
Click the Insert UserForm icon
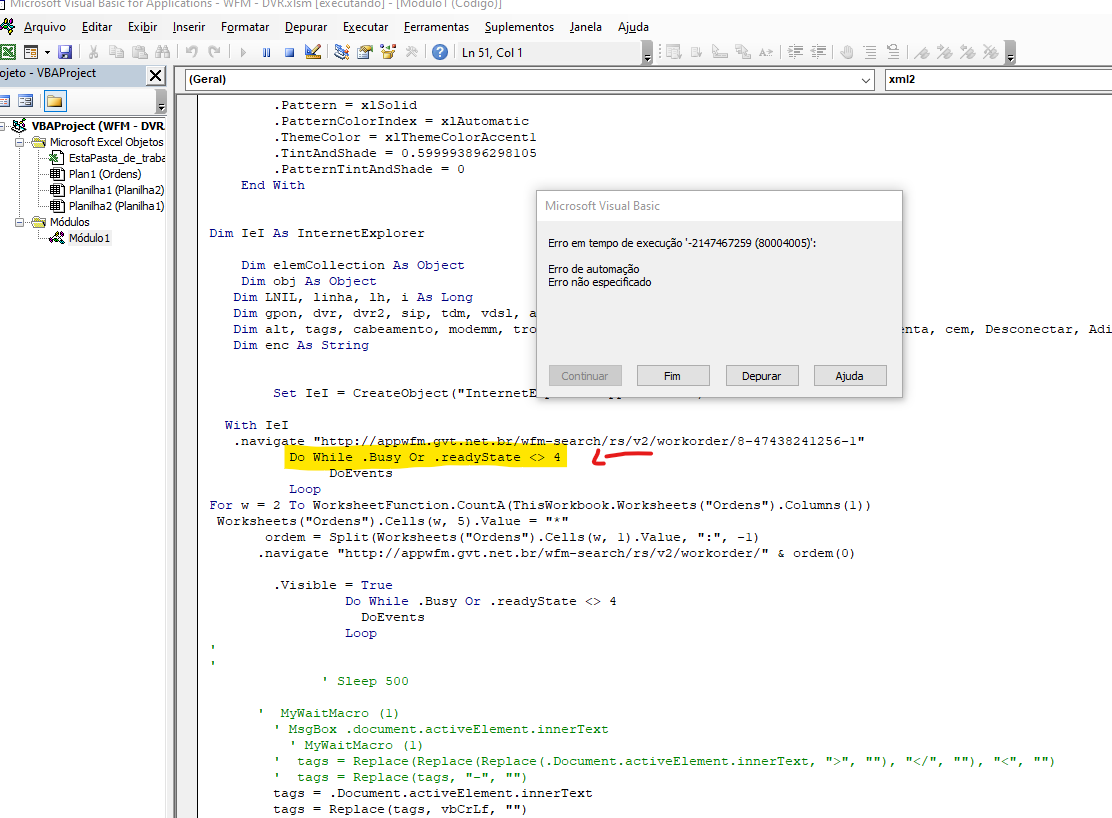tap(30, 52)
